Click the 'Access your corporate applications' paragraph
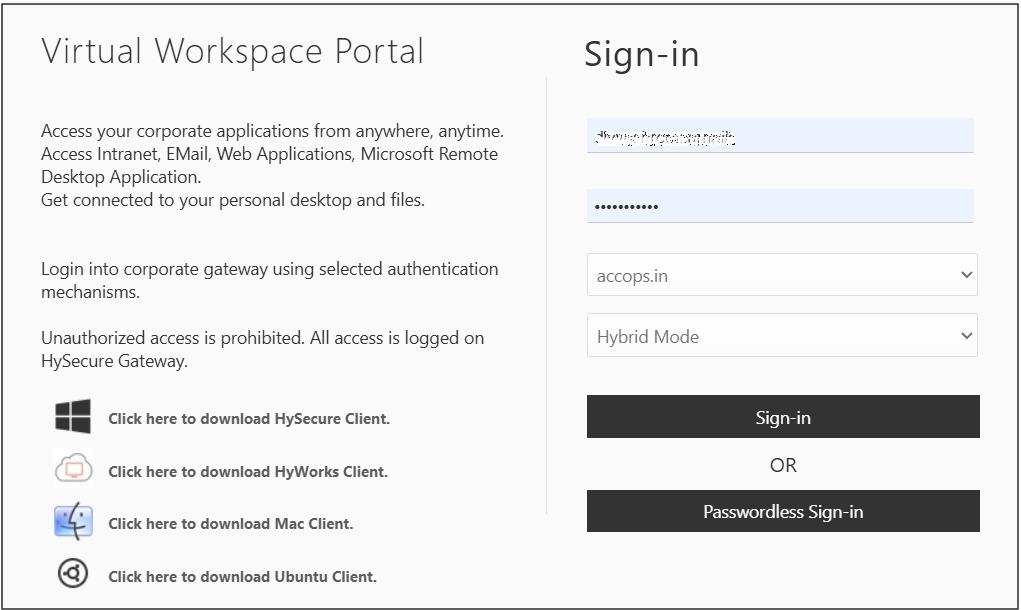 (x=272, y=154)
